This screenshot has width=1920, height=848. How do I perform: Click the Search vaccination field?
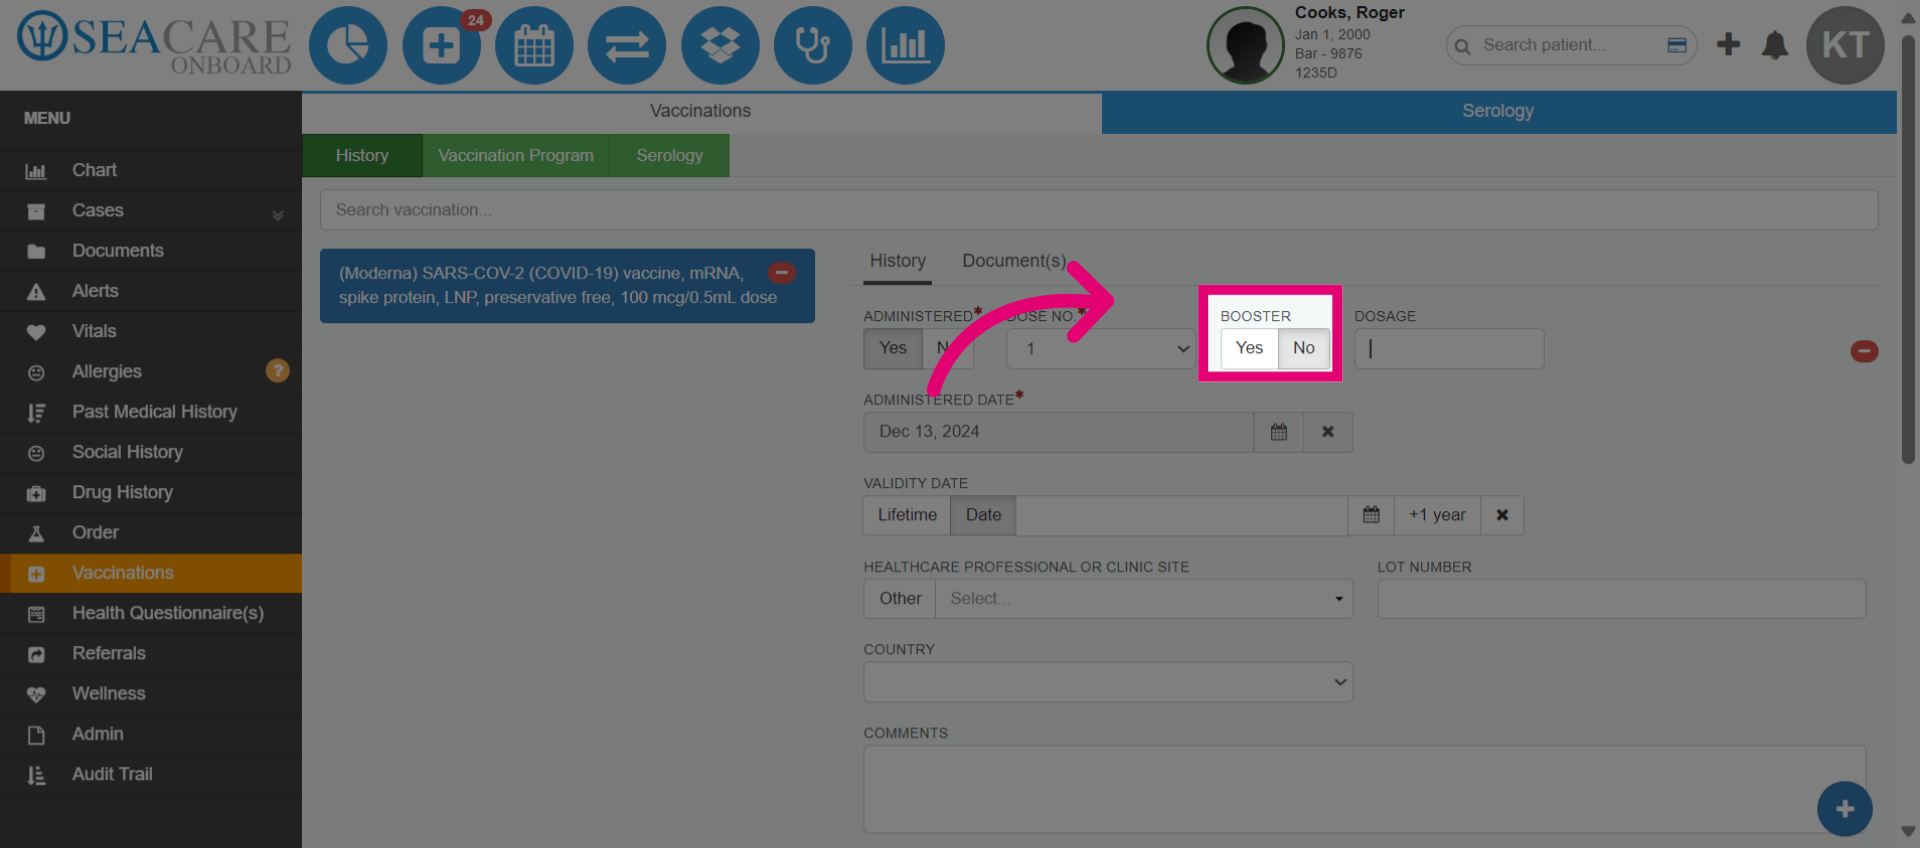point(1099,210)
